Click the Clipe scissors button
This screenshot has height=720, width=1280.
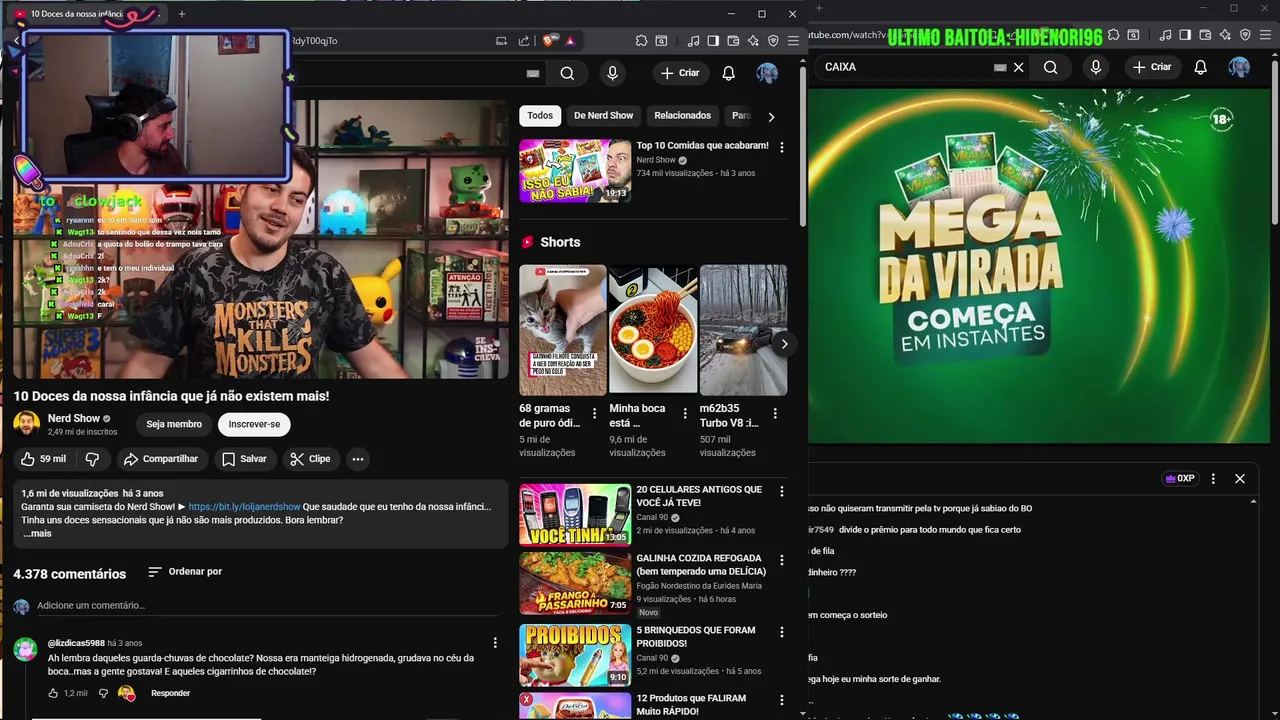[310, 459]
